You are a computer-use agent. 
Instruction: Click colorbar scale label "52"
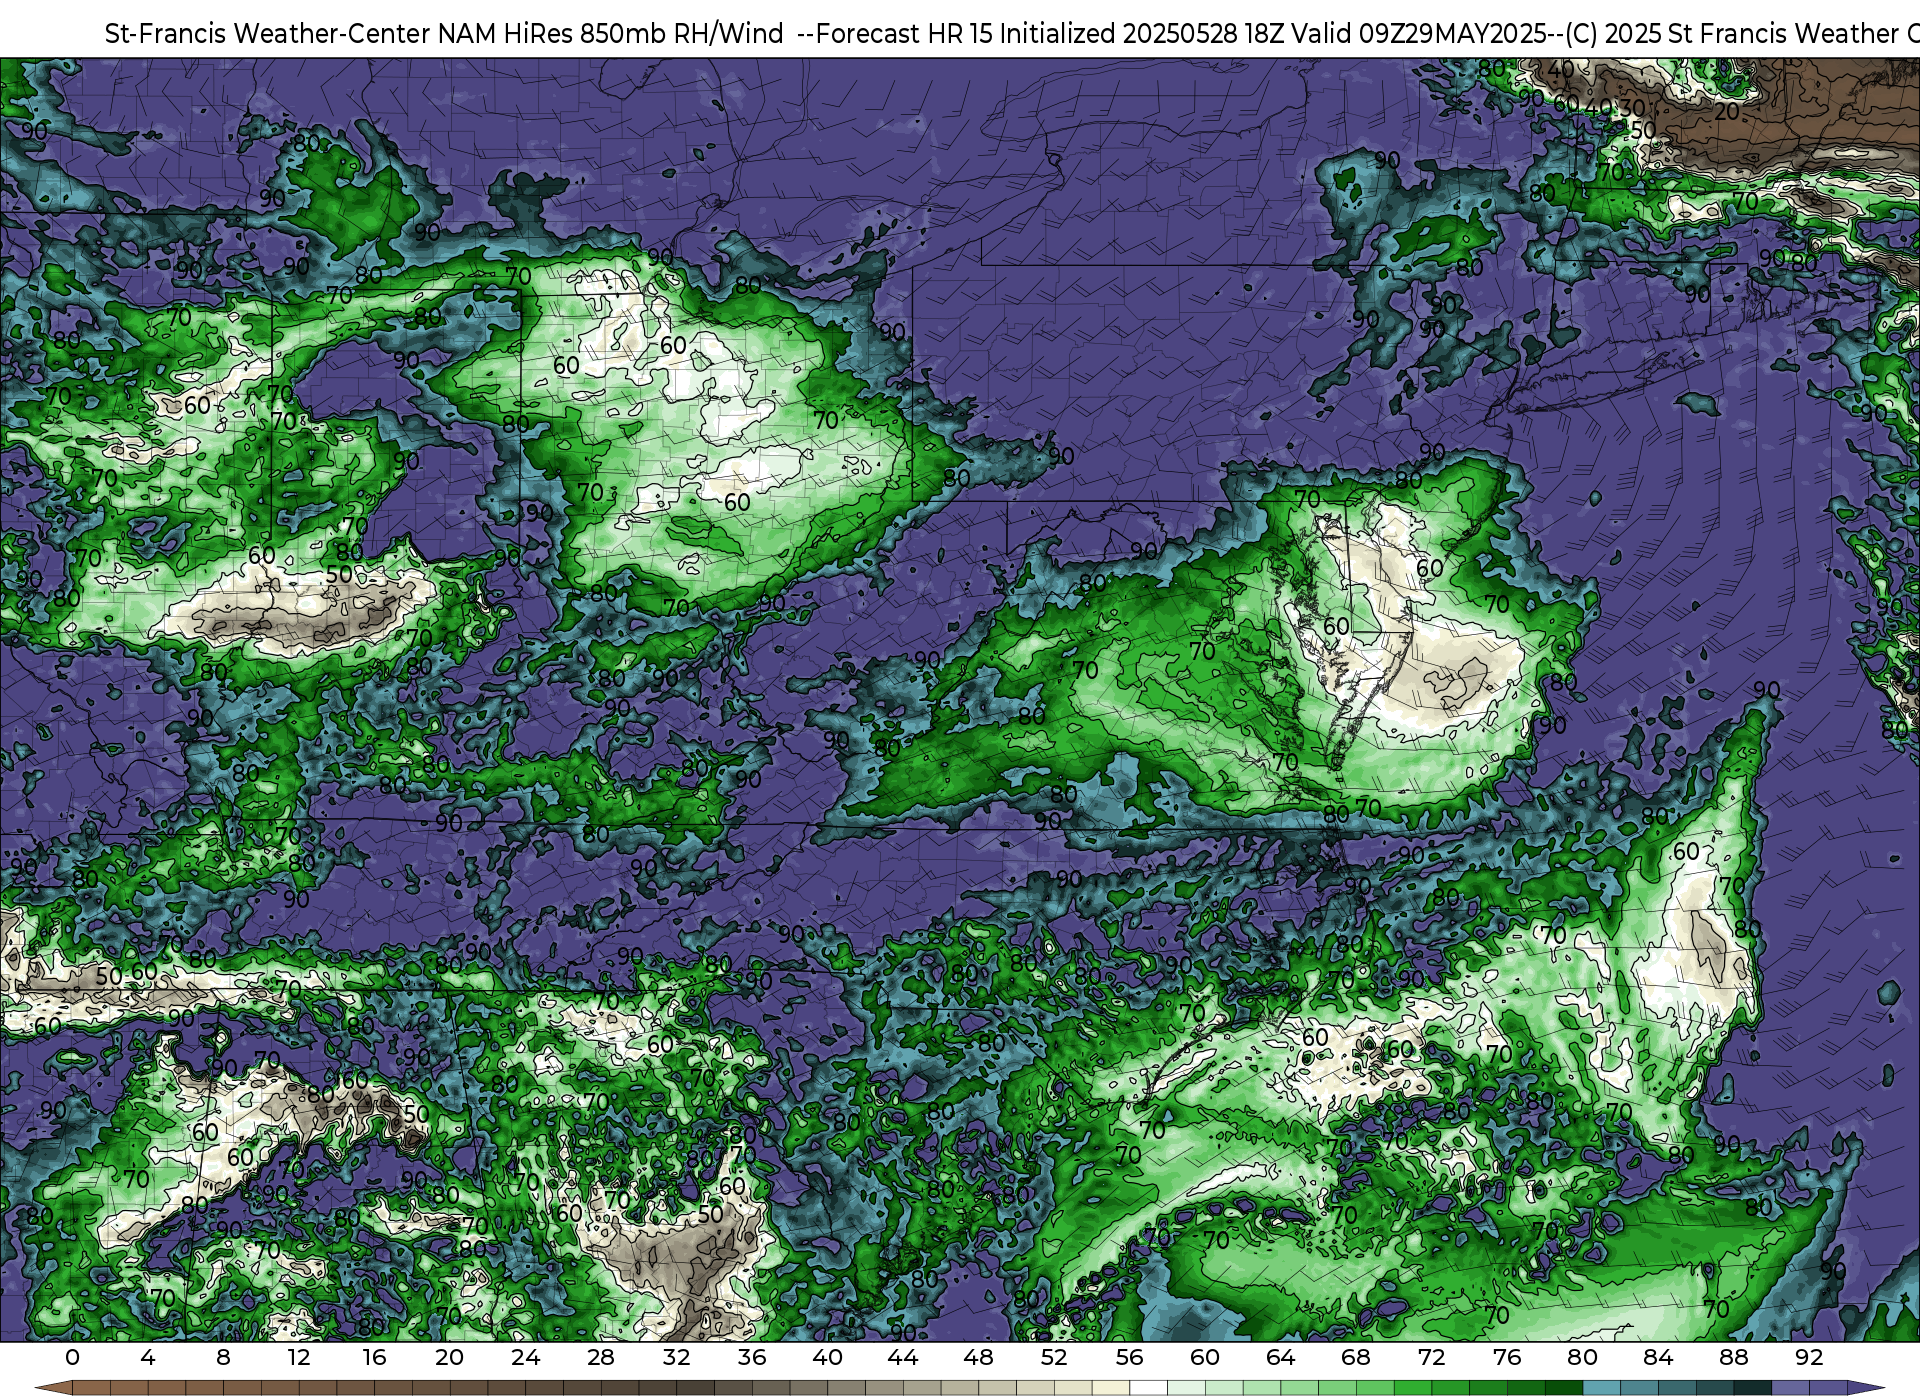click(1054, 1357)
